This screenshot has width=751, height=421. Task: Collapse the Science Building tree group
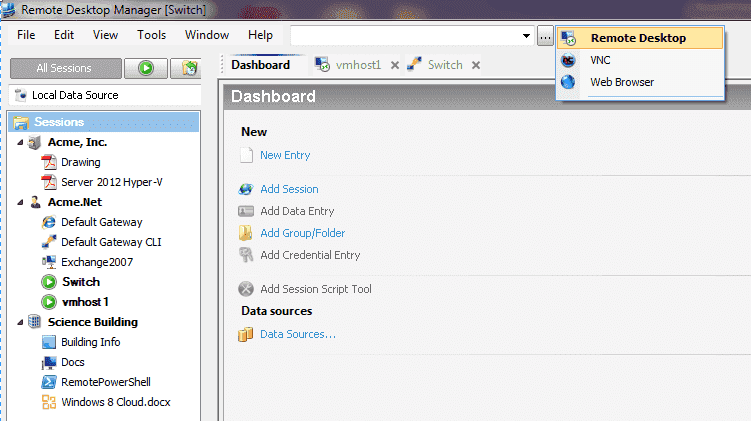(x=20, y=322)
